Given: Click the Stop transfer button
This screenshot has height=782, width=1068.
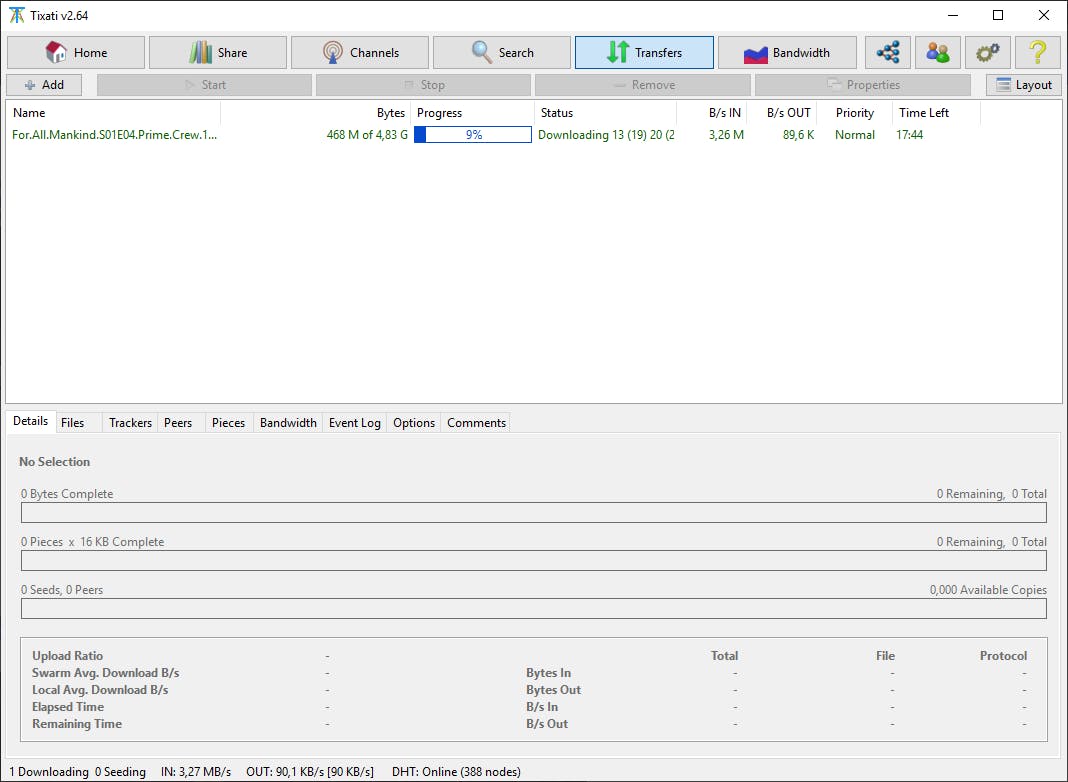Looking at the screenshot, I should point(423,85).
